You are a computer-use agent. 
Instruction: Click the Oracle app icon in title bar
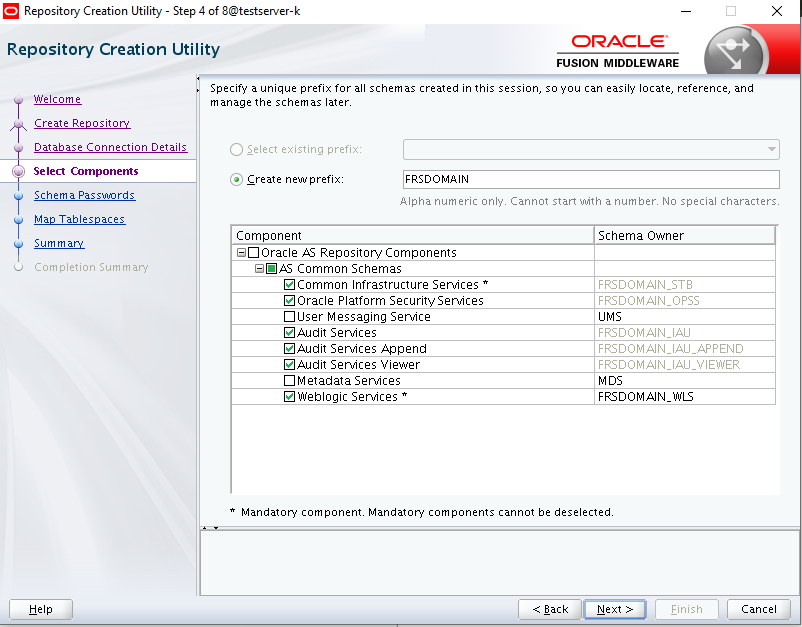coord(11,11)
